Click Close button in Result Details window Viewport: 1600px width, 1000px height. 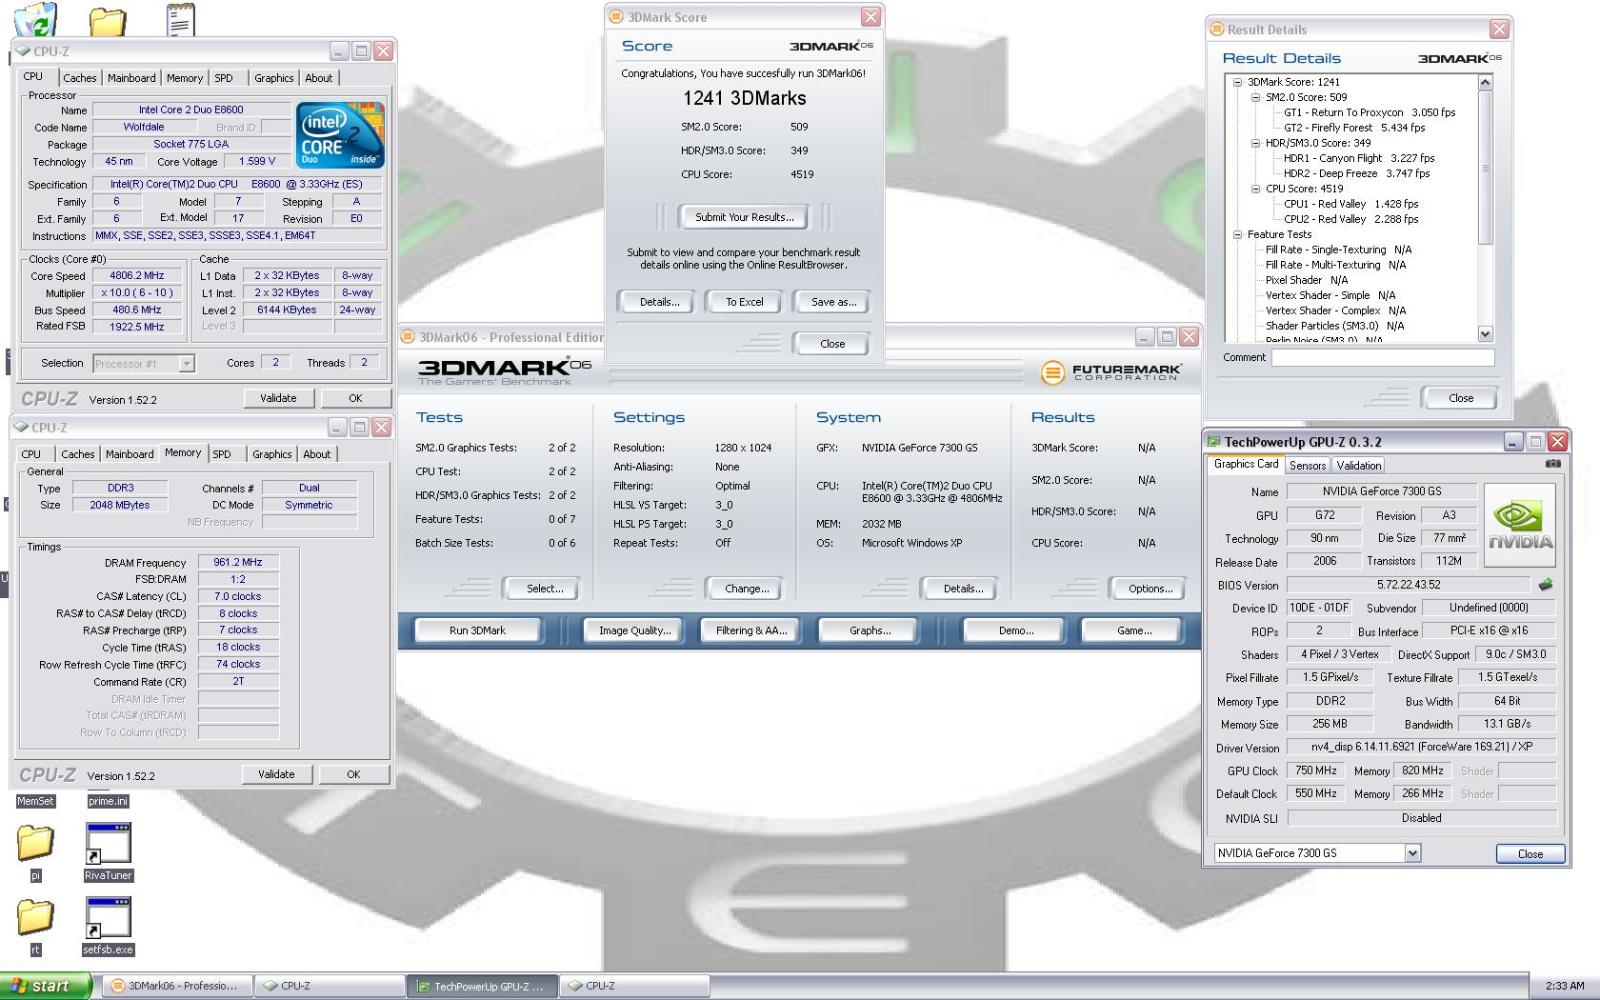pyautogui.click(x=1460, y=398)
